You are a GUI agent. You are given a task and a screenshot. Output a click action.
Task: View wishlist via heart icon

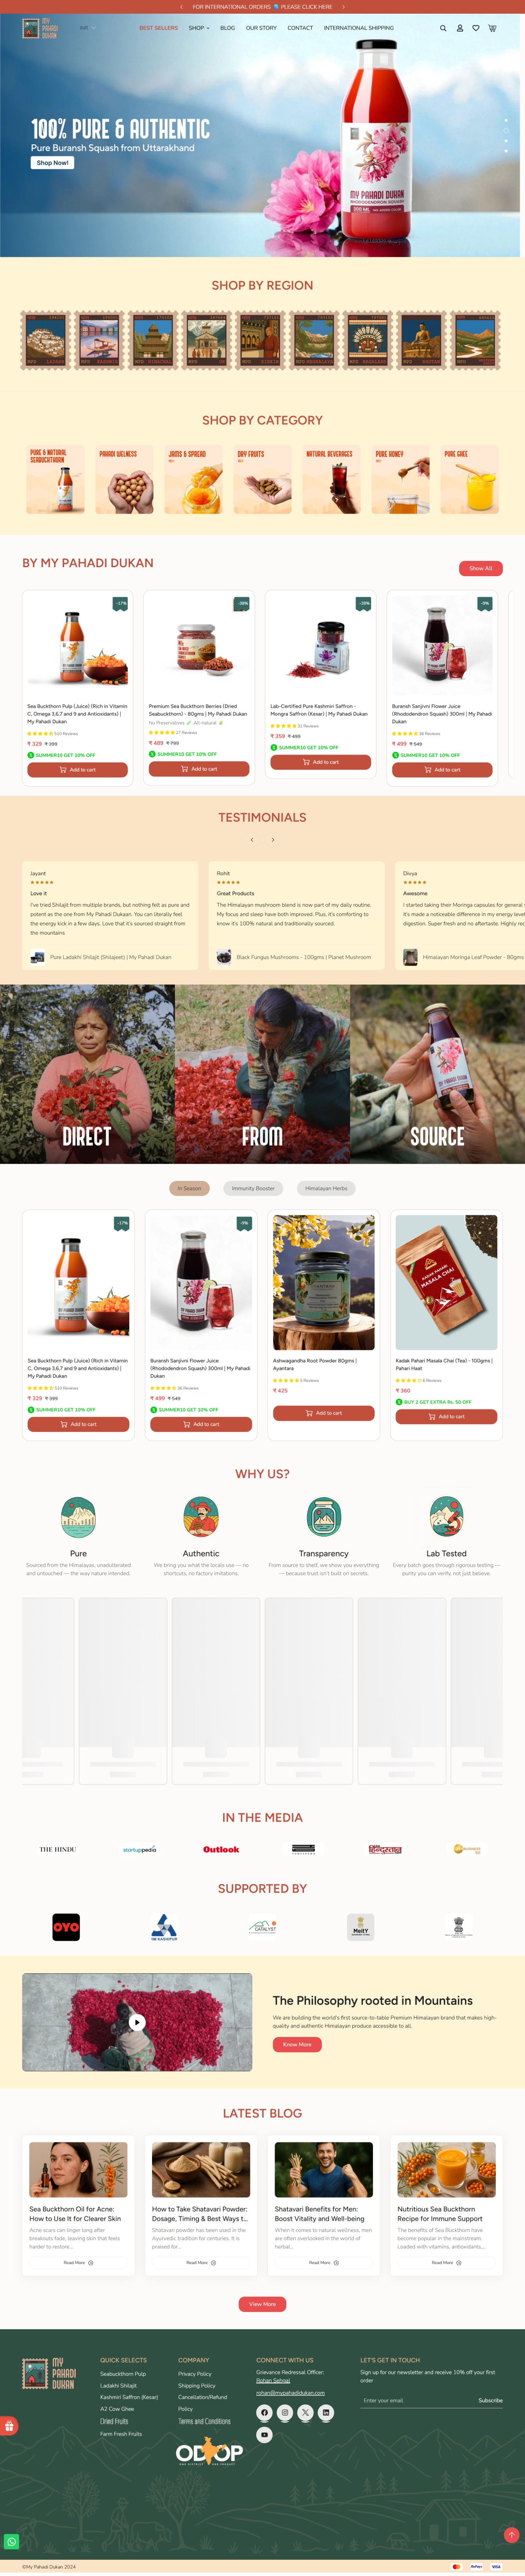(x=476, y=28)
